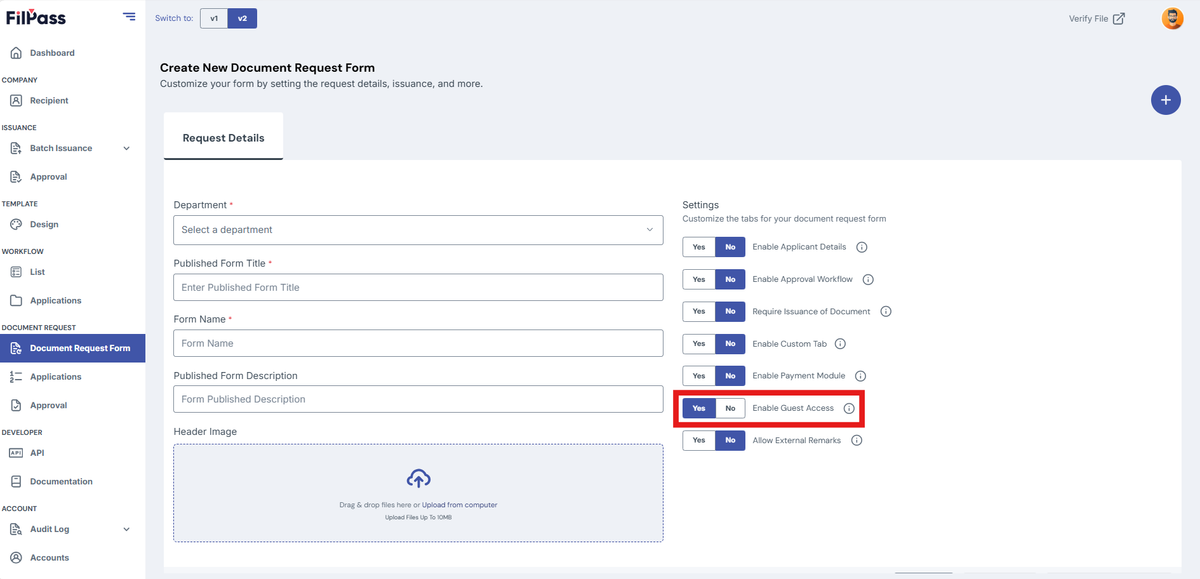Viewport: 1200px width, 579px height.
Task: Set Enable Applicant Details to Yes
Action: click(x=699, y=247)
